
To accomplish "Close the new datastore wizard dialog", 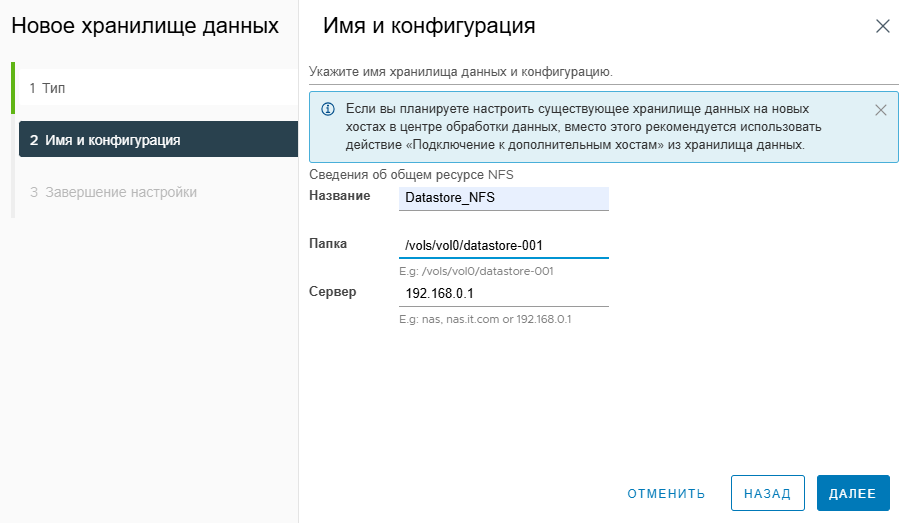I will [x=882, y=26].
